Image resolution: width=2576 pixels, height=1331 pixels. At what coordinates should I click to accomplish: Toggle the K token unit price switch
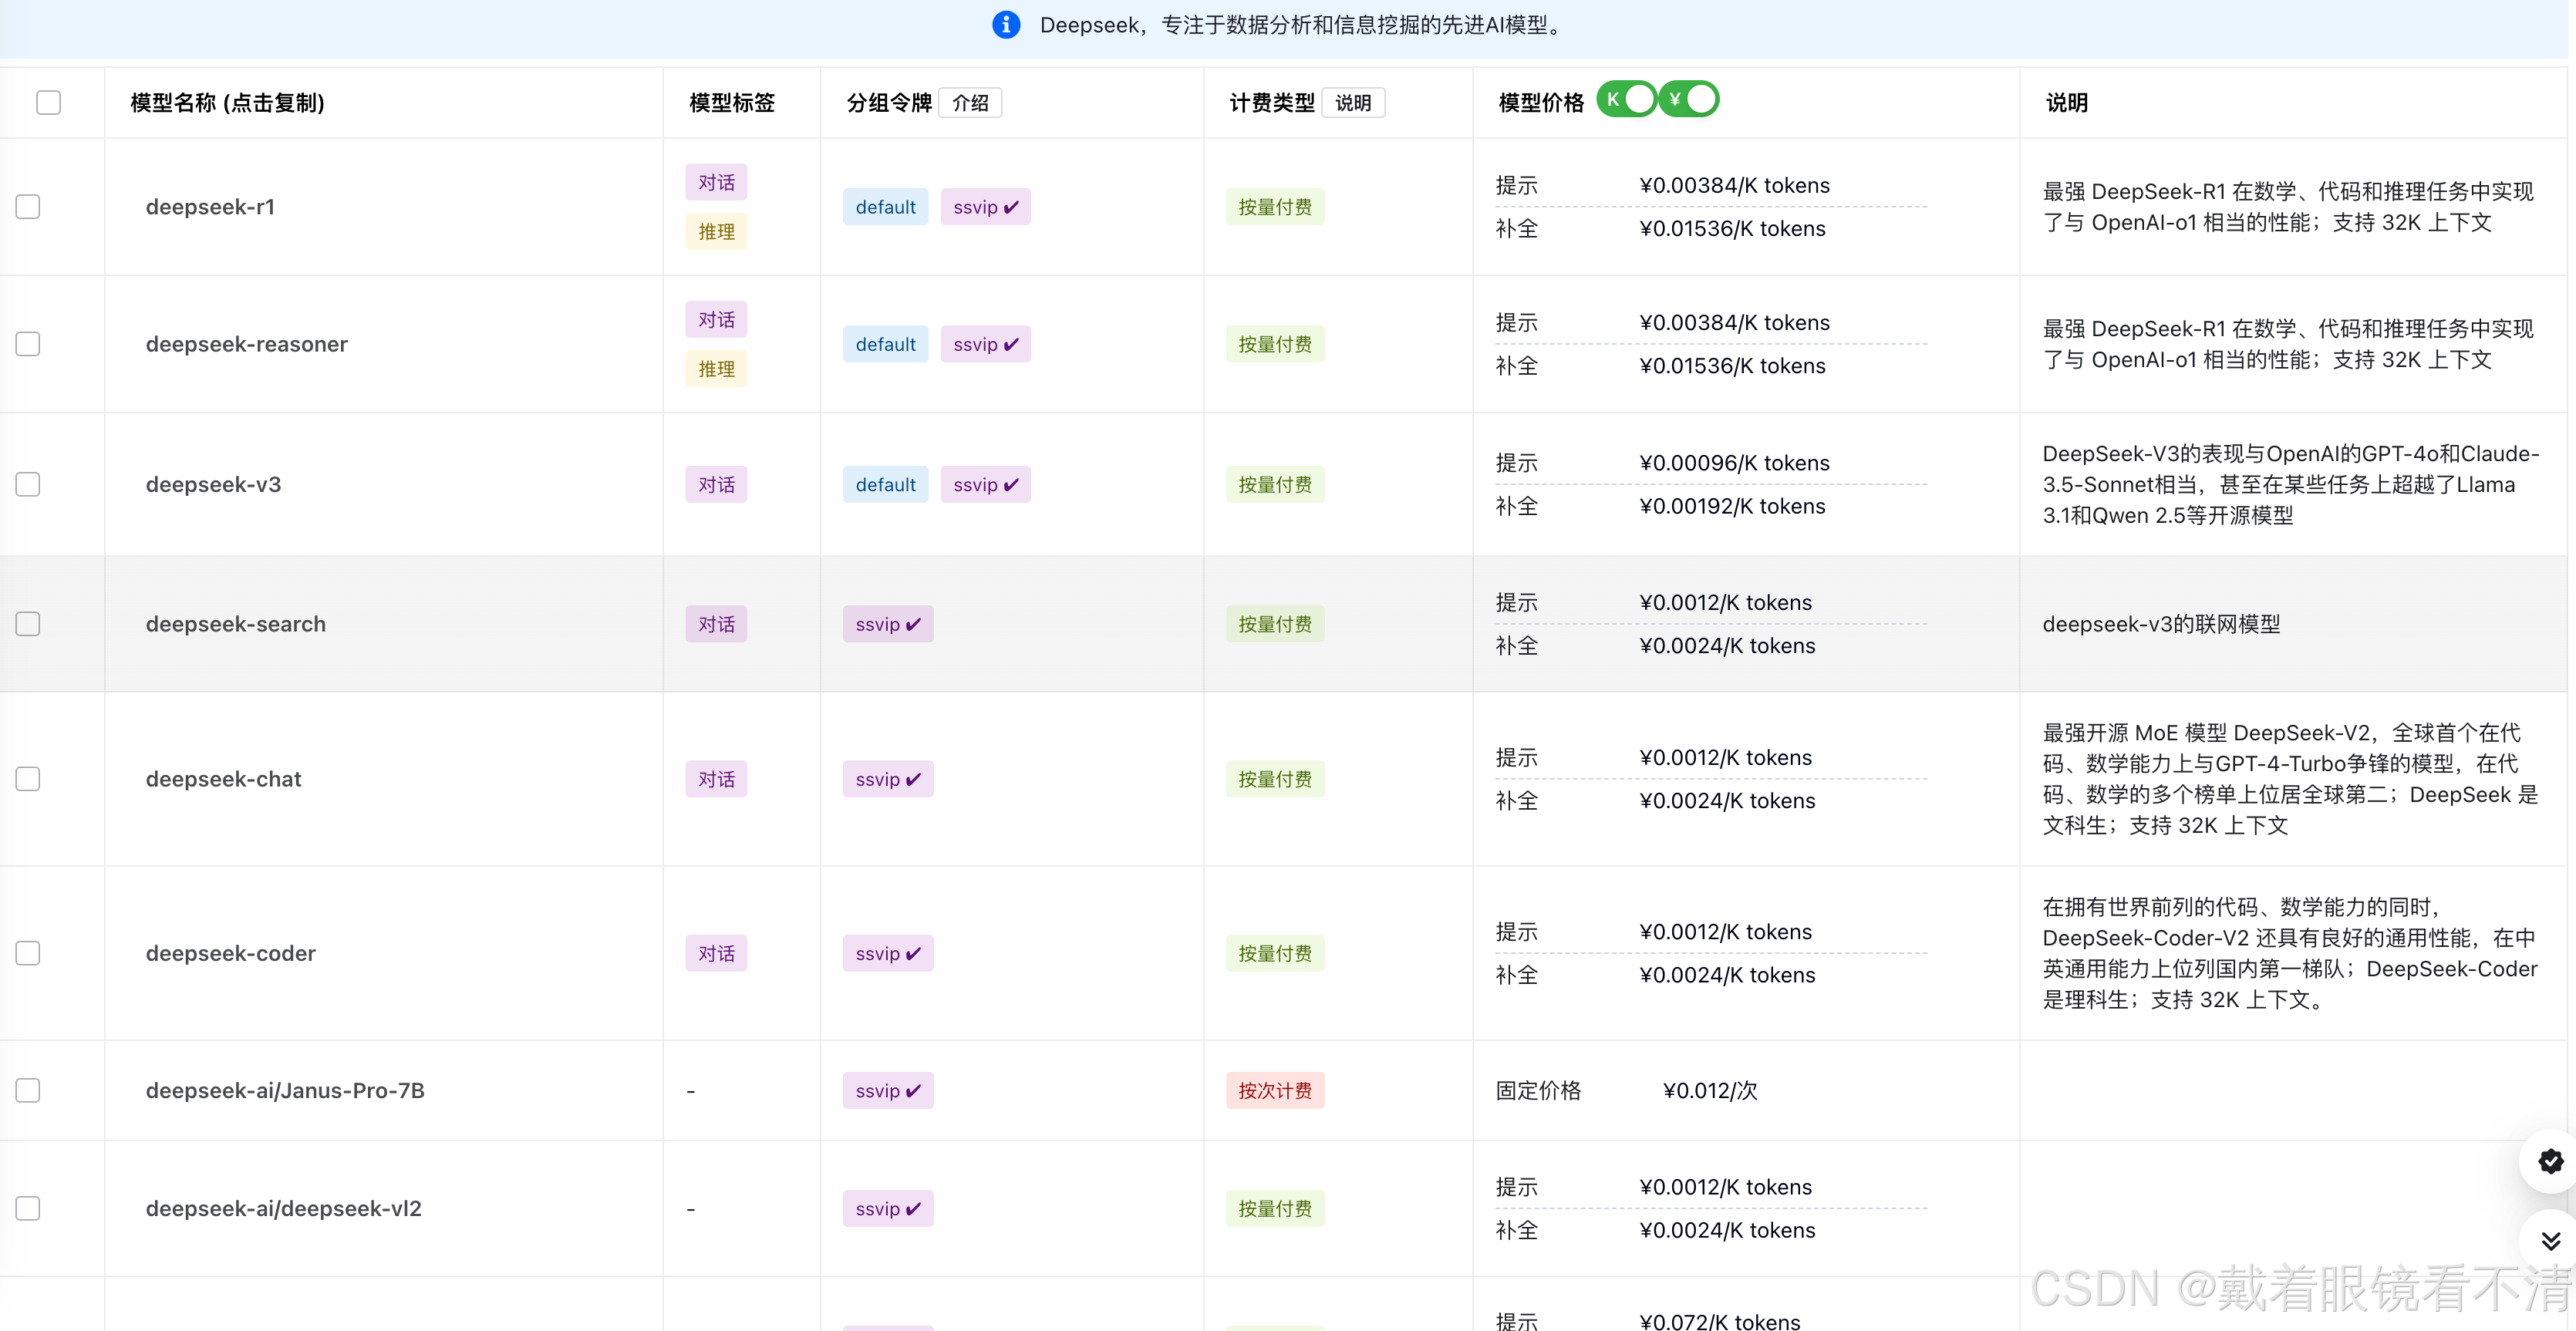coord(1627,100)
